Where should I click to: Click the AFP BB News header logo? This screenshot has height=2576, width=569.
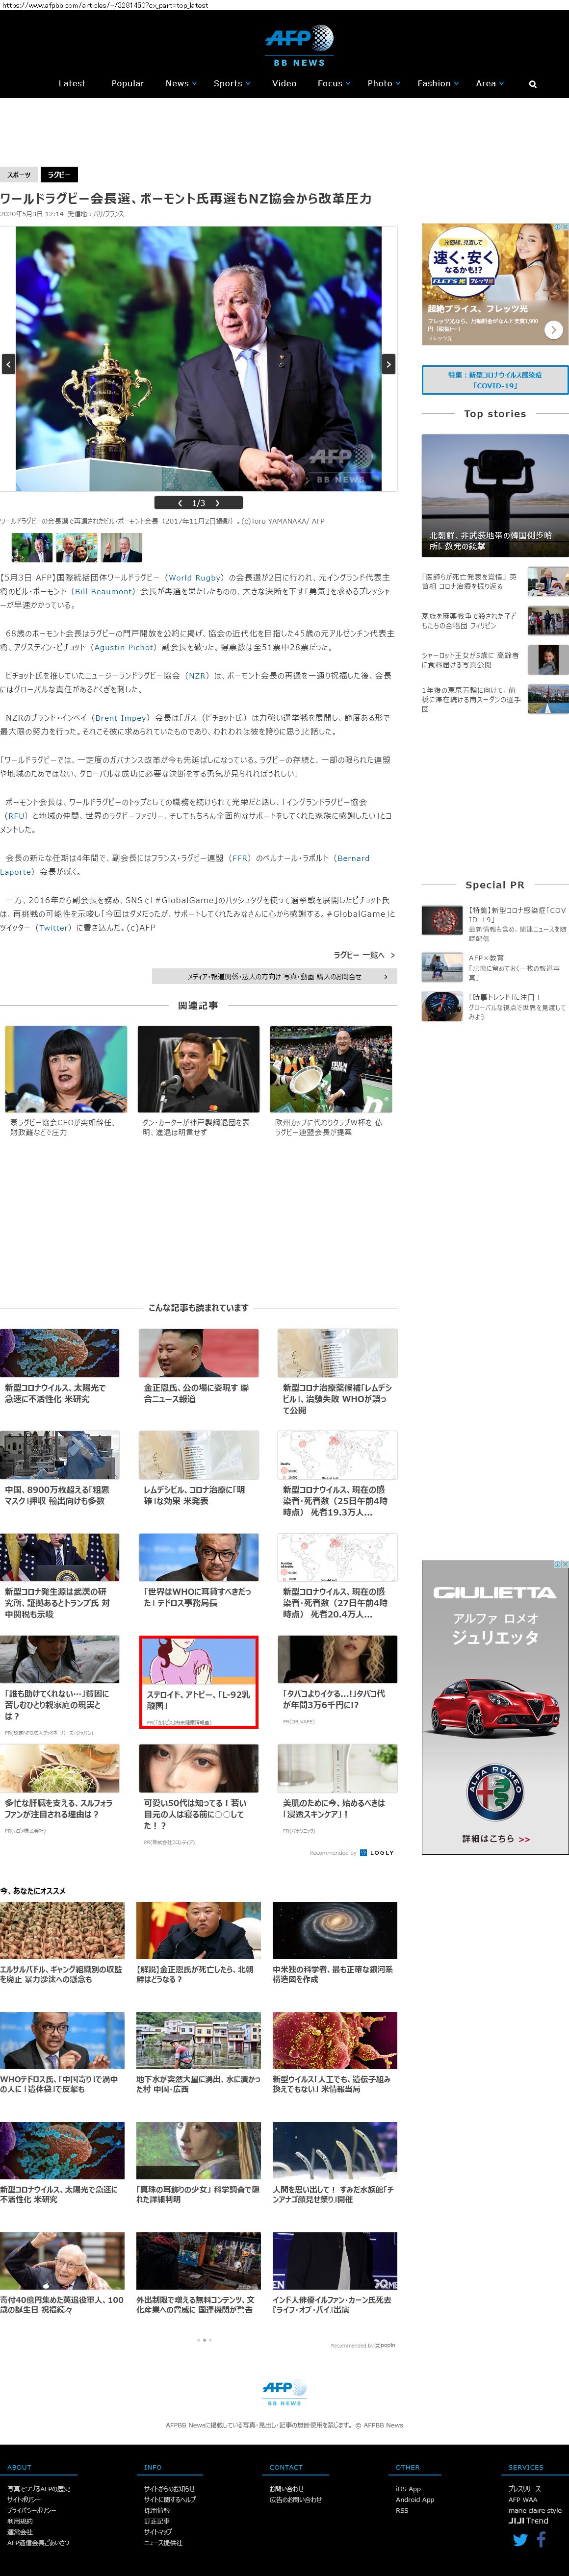[298, 45]
